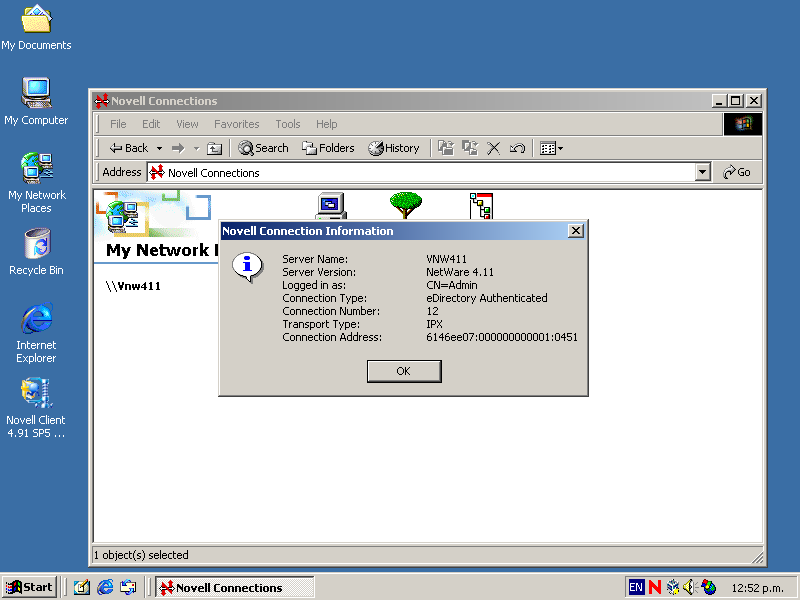Open the Help menu
Image resolution: width=800 pixels, height=600 pixels.
[x=327, y=124]
